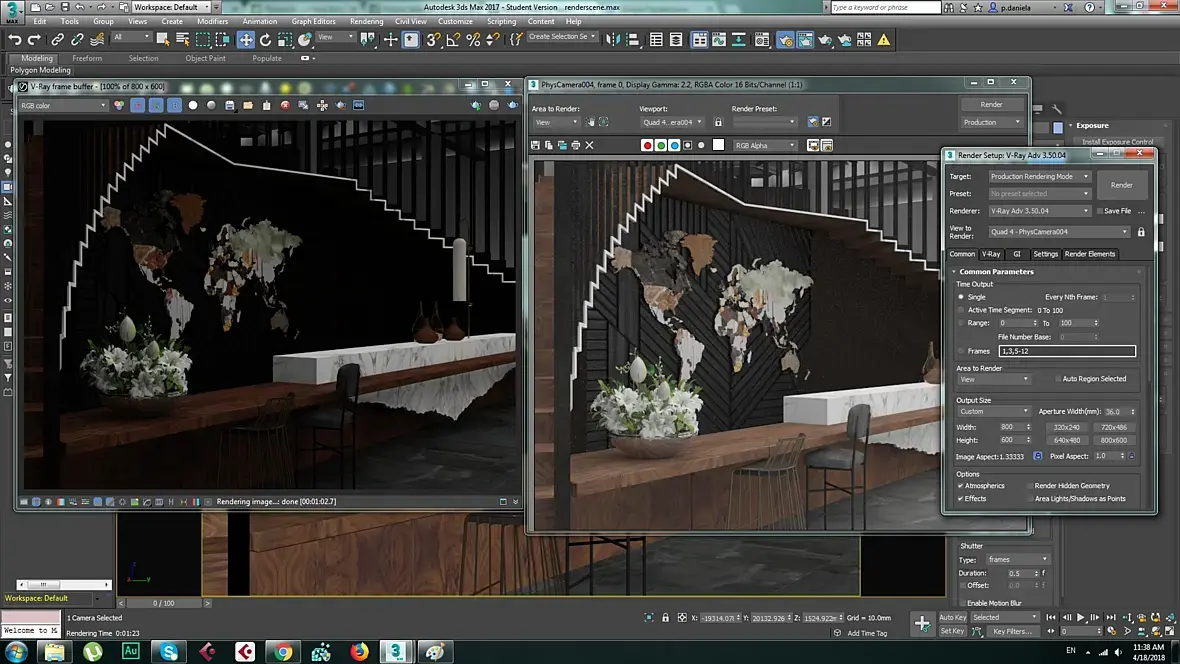Select the Single time output option
The width and height of the screenshot is (1180, 664).
coord(962,297)
